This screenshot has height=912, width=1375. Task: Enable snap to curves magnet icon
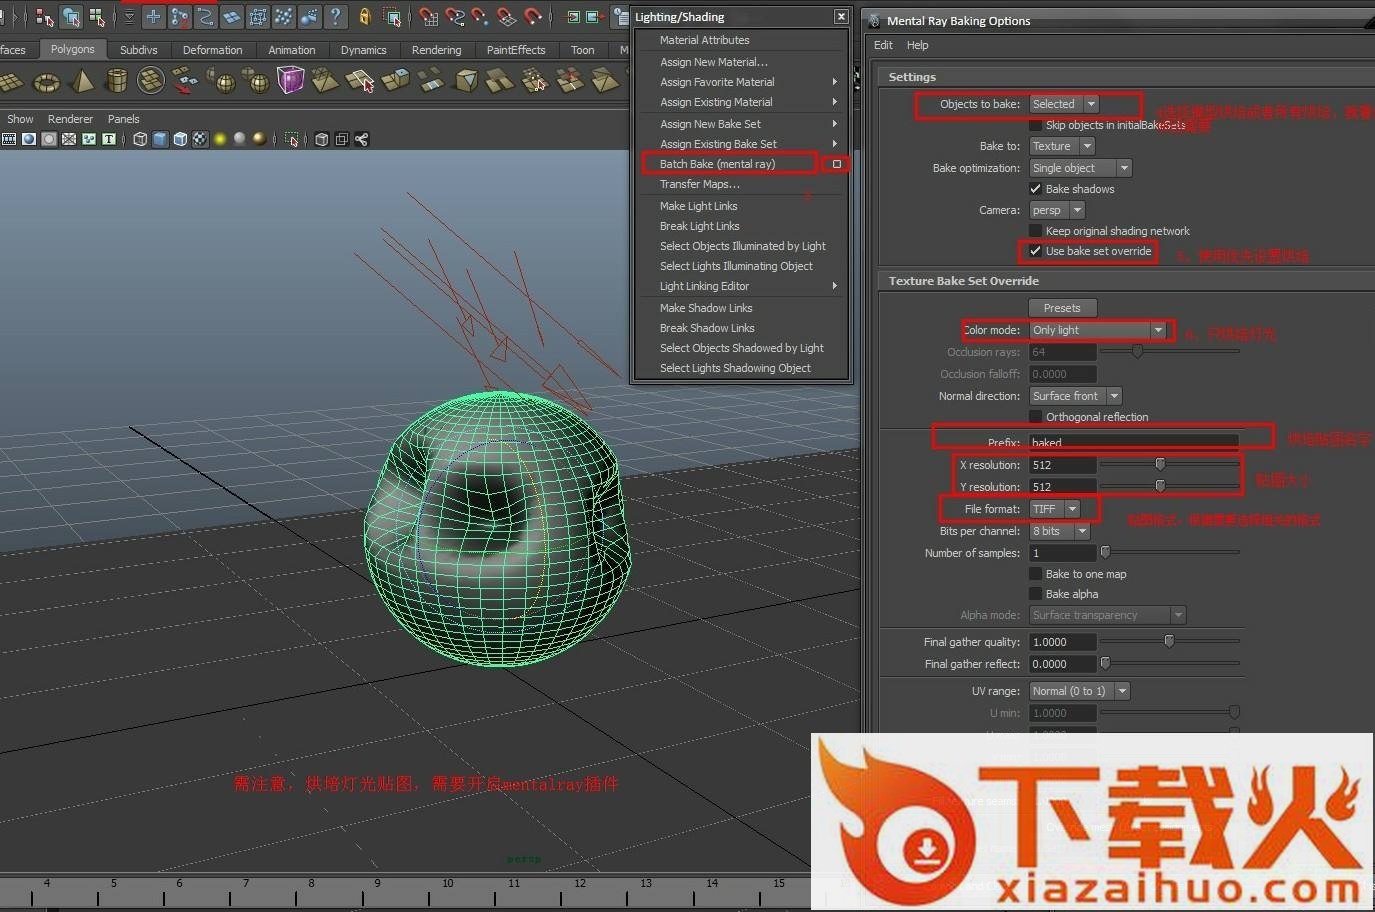click(455, 16)
